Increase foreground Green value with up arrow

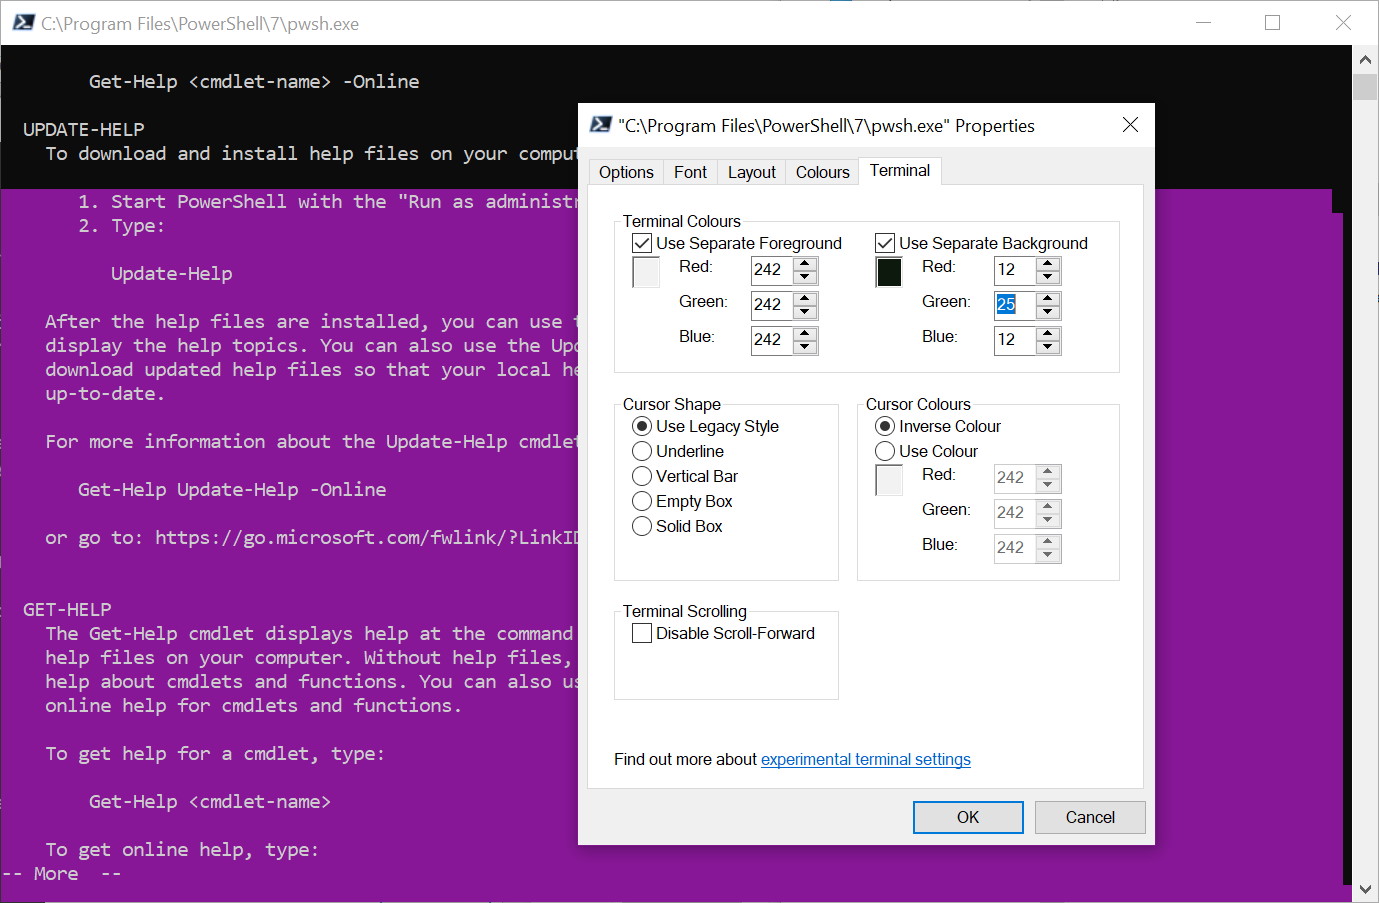[x=805, y=299]
